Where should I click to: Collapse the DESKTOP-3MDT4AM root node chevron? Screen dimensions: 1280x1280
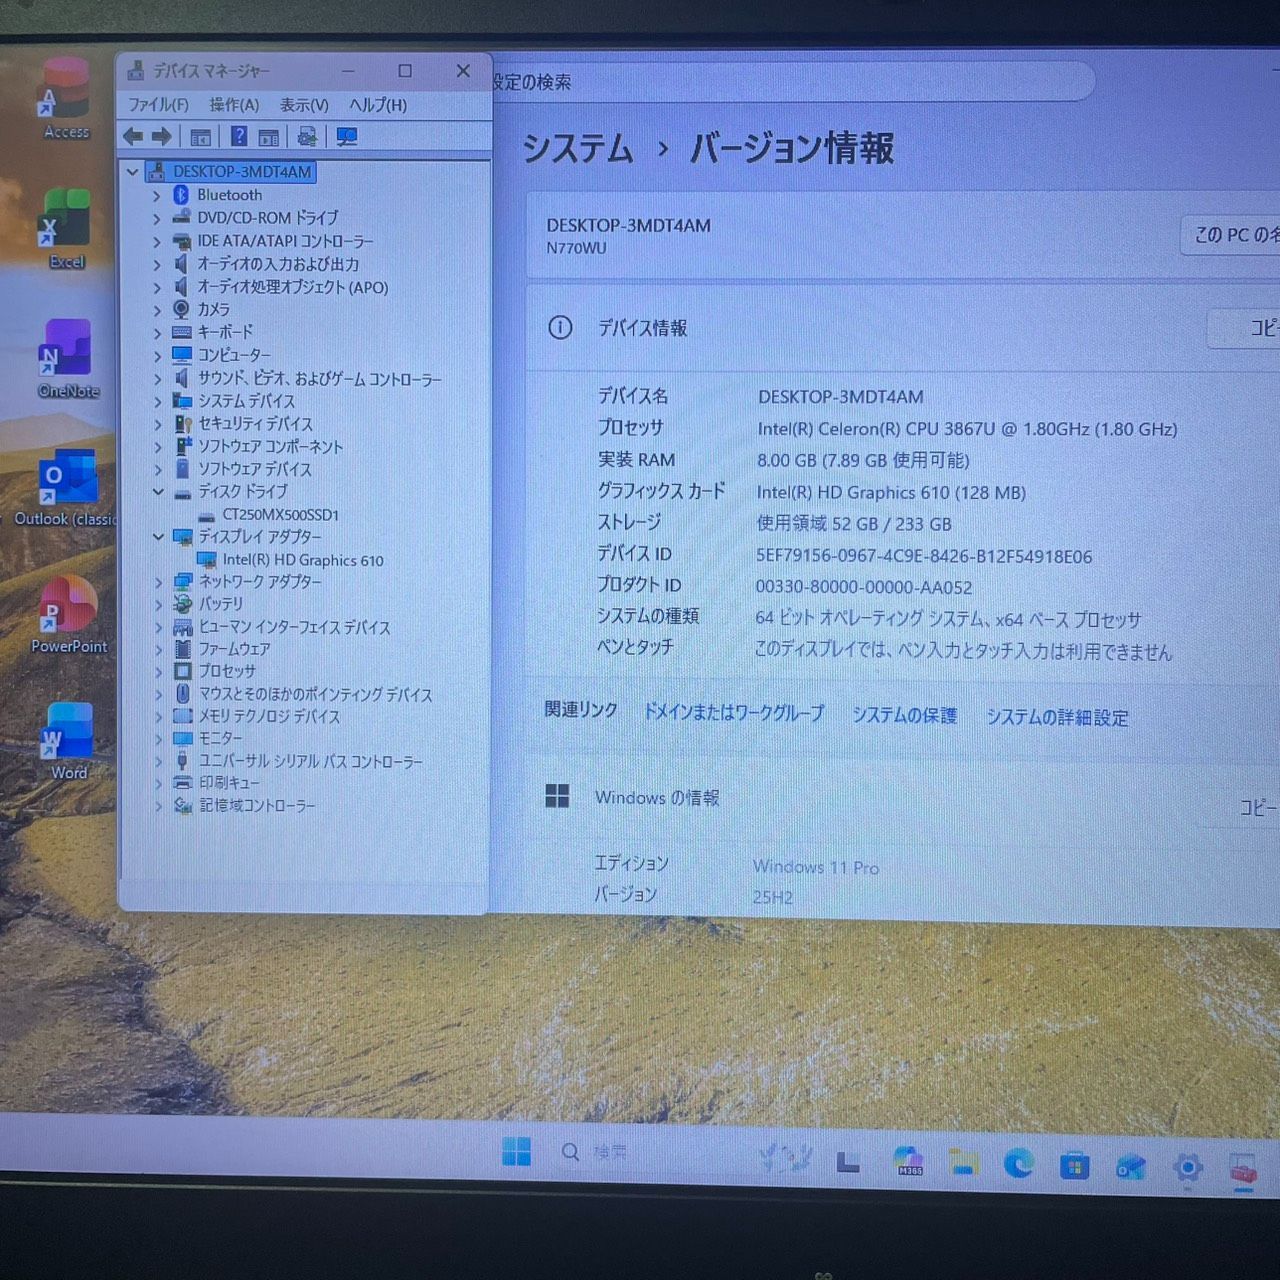coord(132,172)
